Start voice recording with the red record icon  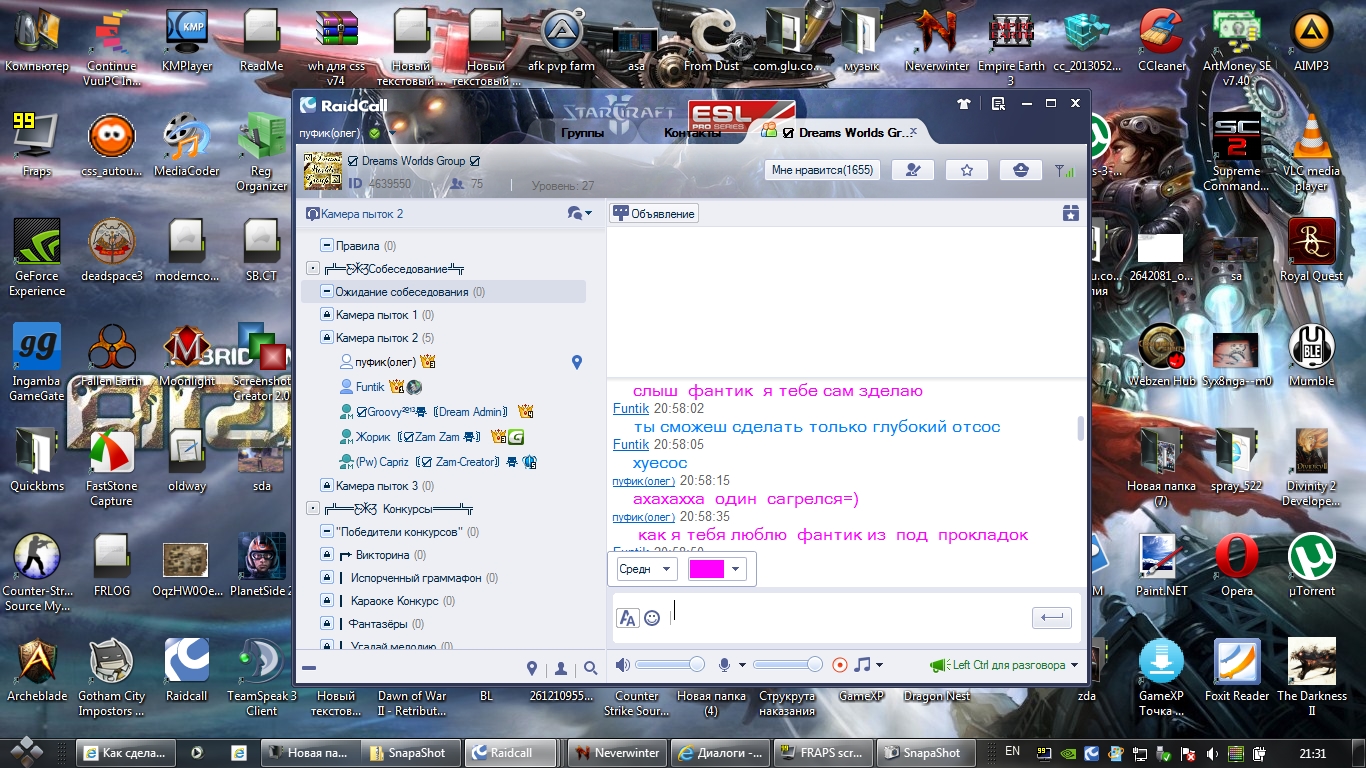[x=840, y=665]
